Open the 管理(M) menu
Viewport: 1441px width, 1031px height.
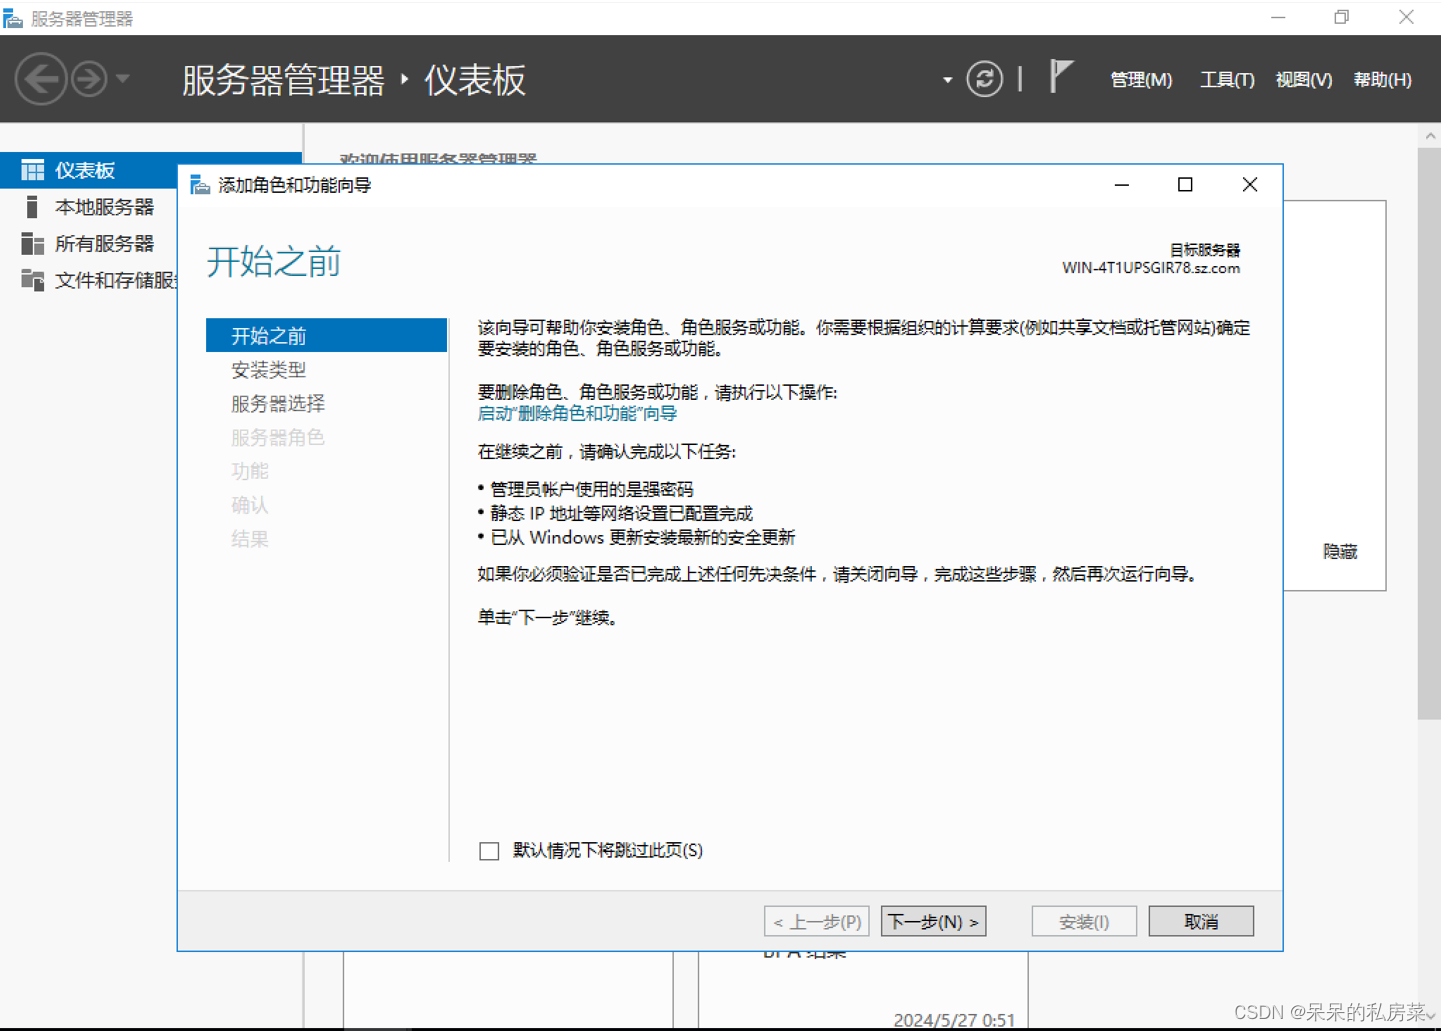coord(1141,80)
